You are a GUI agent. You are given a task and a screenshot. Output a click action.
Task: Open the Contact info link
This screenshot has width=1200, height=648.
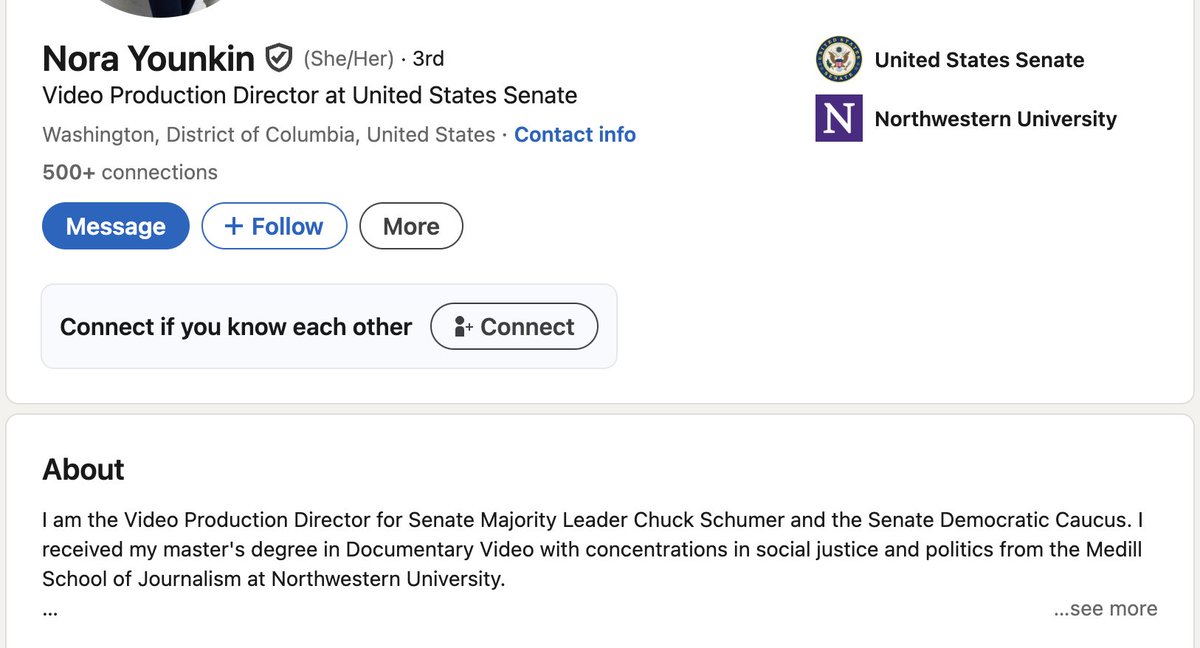(x=574, y=134)
